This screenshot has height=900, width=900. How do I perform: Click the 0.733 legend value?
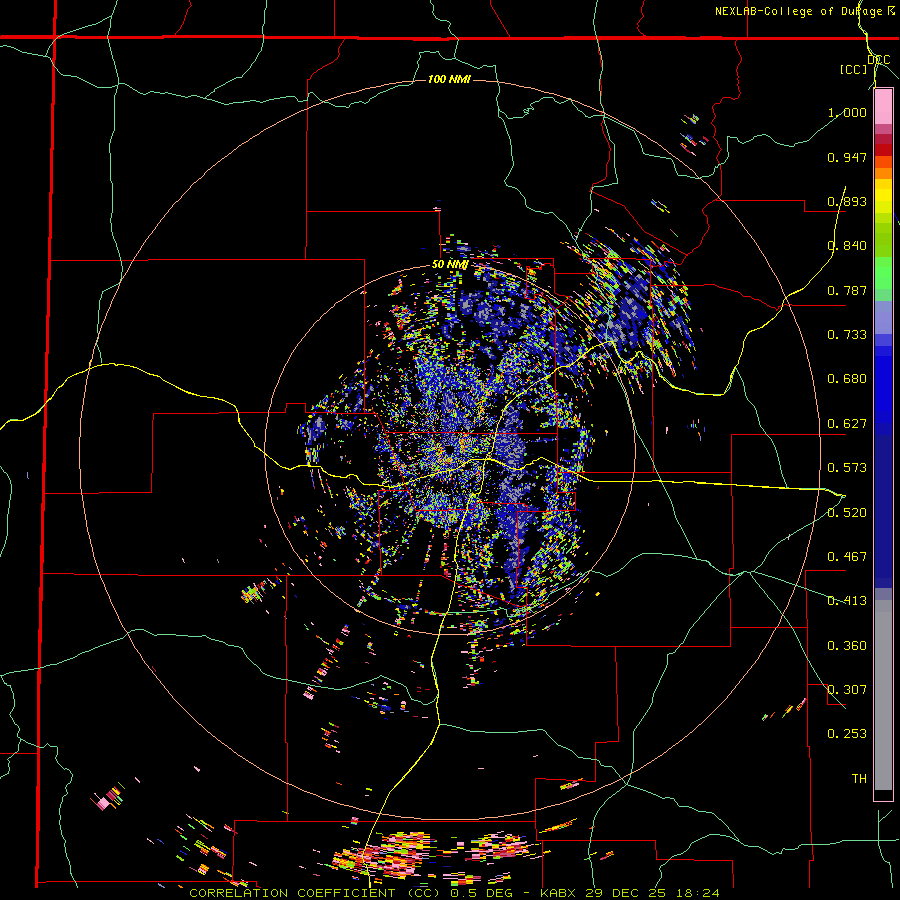pos(847,335)
